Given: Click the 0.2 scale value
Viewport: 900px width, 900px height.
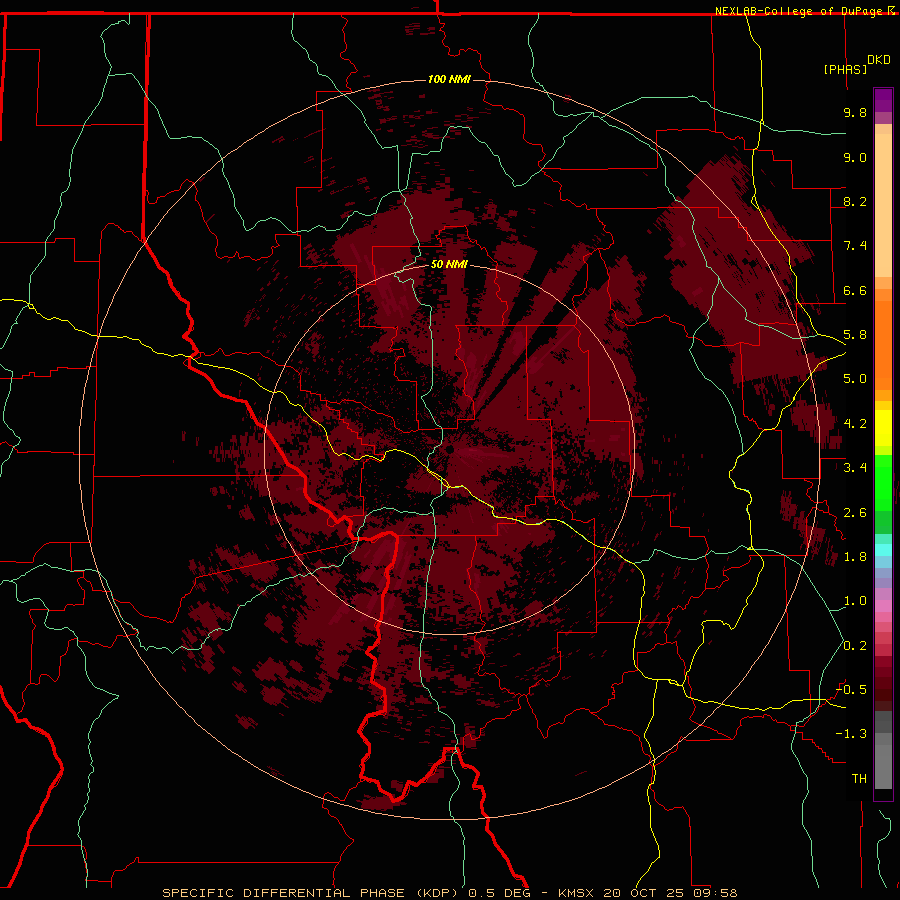Looking at the screenshot, I should click(x=855, y=646).
